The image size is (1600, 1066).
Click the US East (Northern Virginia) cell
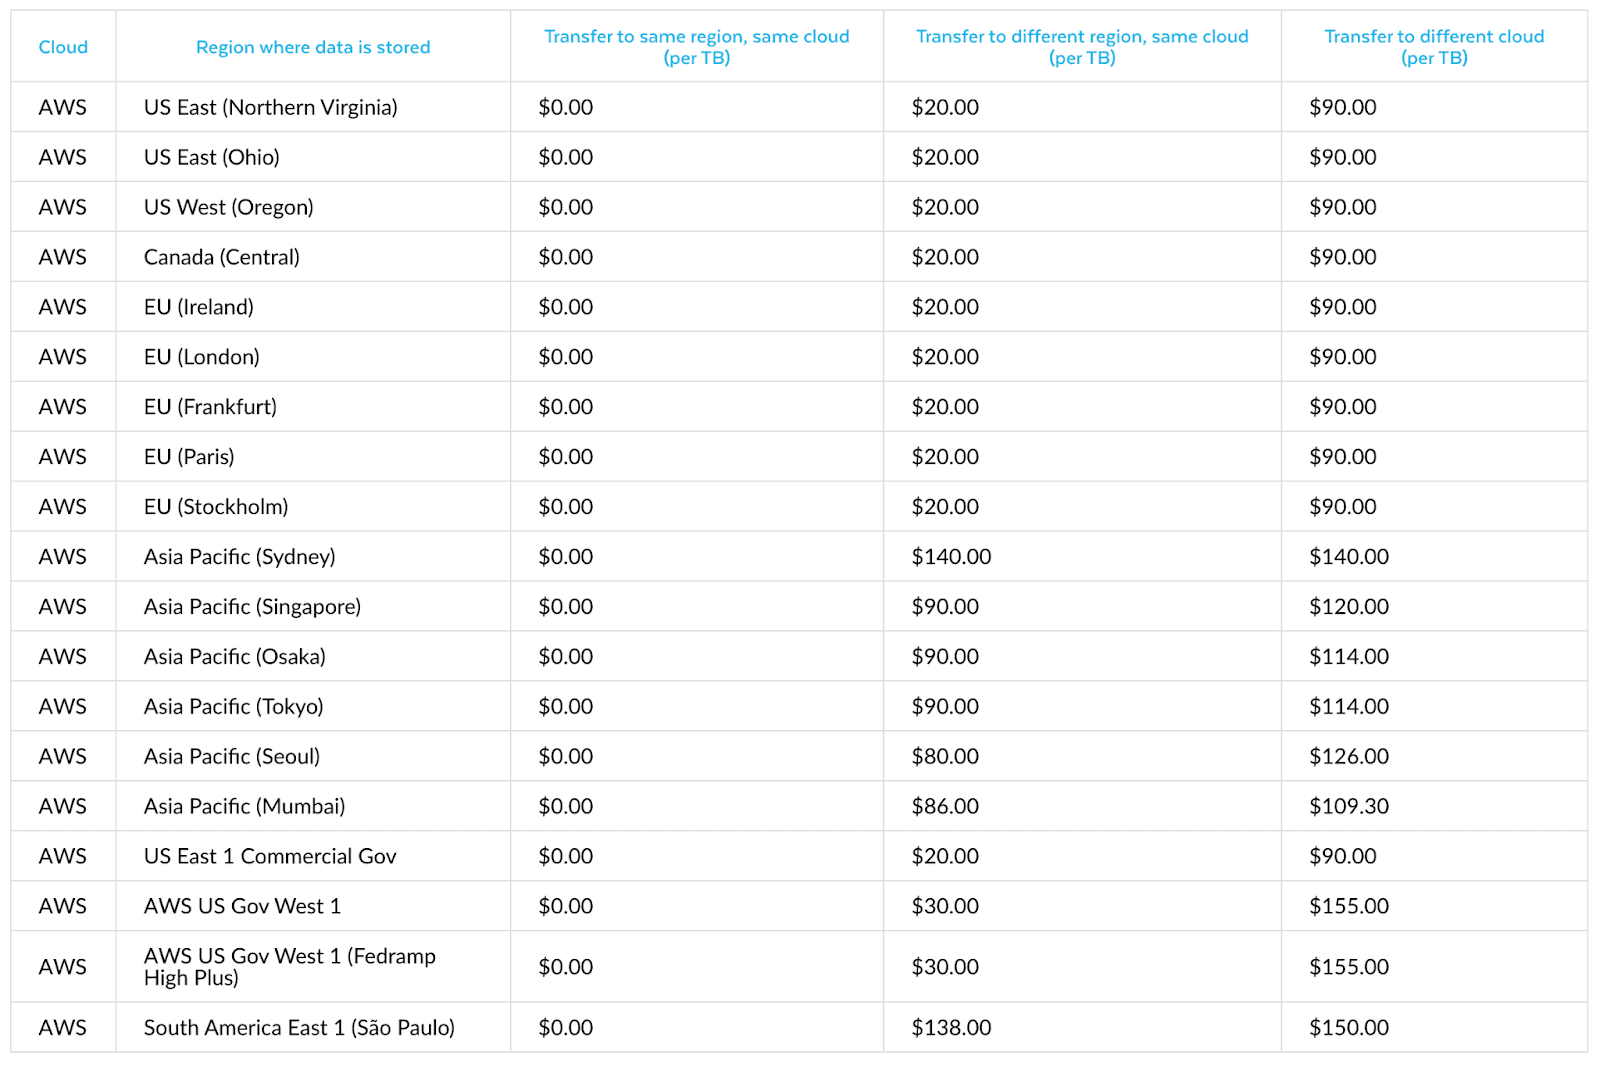tap(270, 107)
